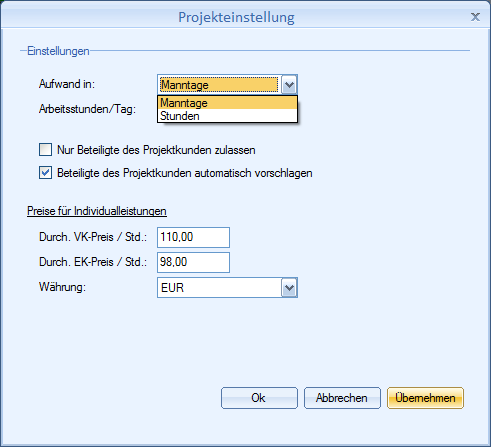Click the dropdown arrow beside Aufwand in

pyautogui.click(x=289, y=85)
